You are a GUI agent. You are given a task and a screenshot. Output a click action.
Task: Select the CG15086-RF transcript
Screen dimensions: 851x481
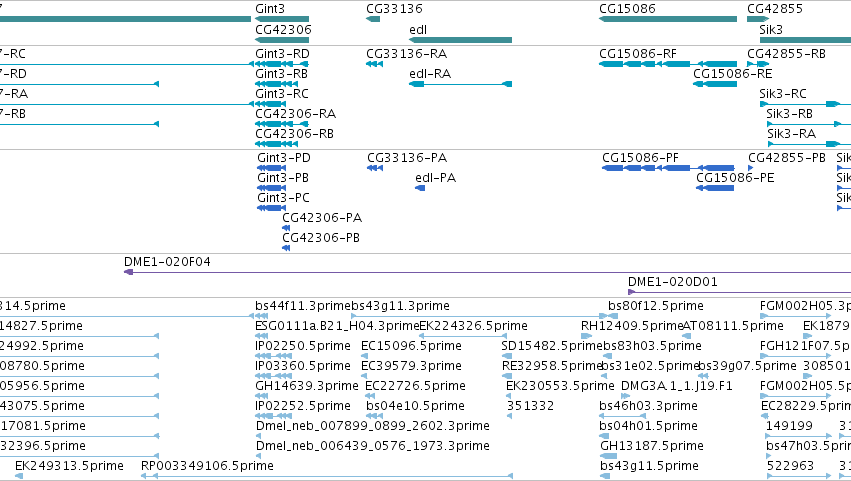pos(668,64)
